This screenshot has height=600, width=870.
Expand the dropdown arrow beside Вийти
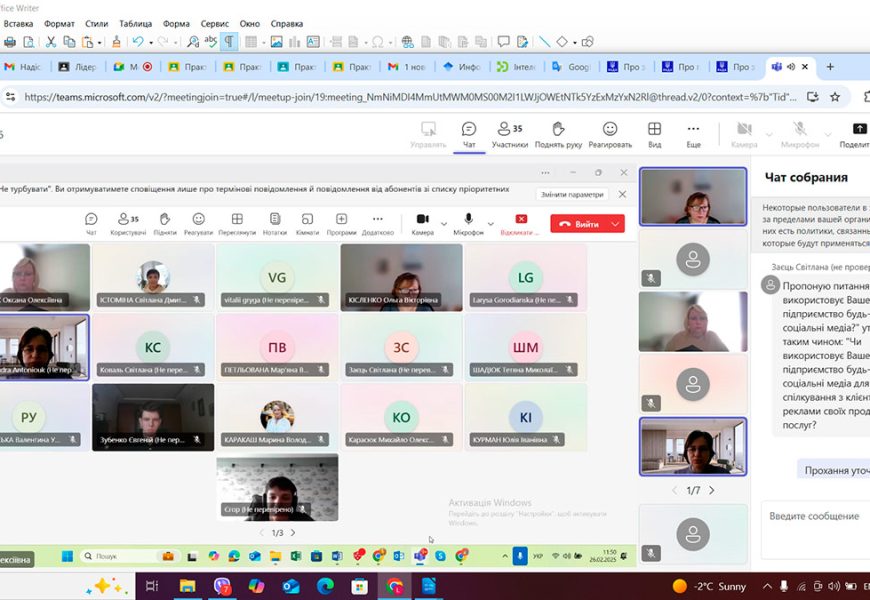(x=617, y=224)
